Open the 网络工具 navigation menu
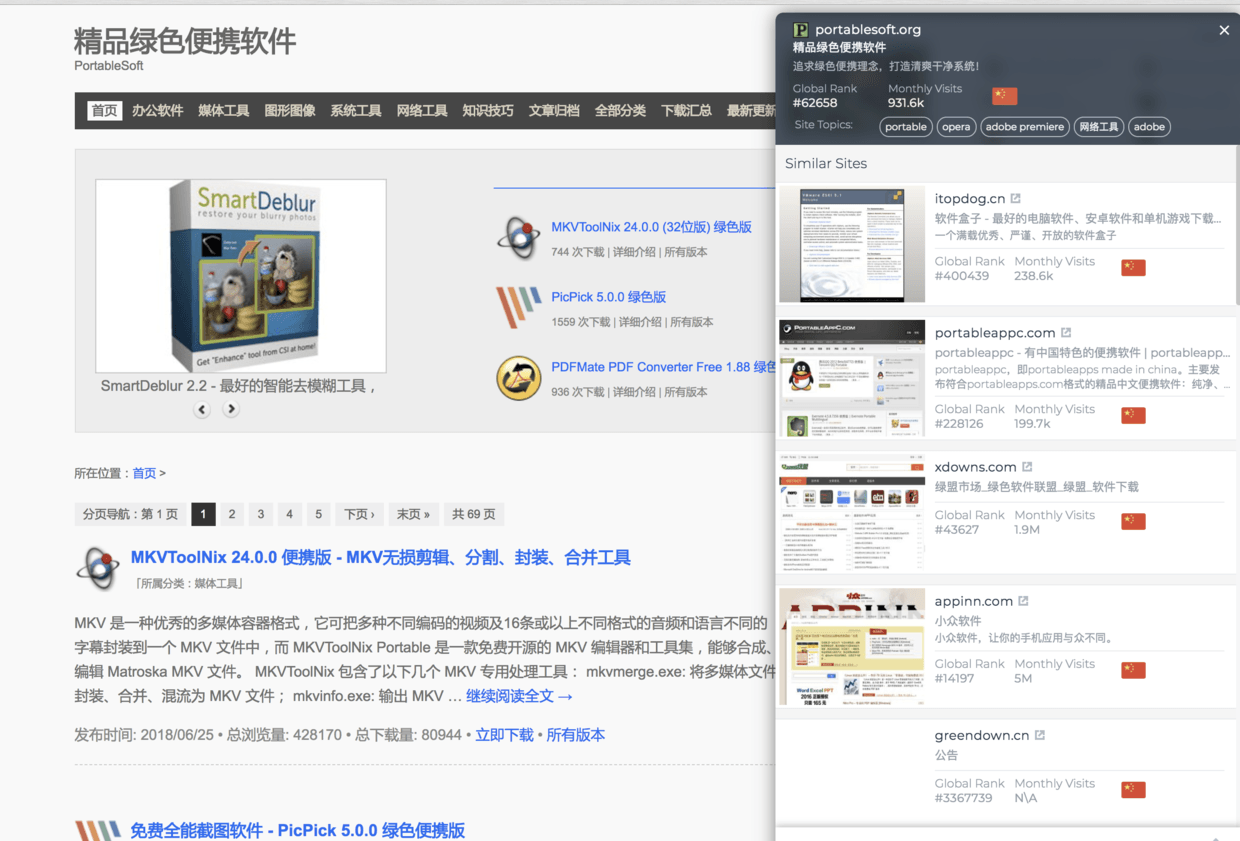This screenshot has width=1240, height=841. (x=422, y=111)
